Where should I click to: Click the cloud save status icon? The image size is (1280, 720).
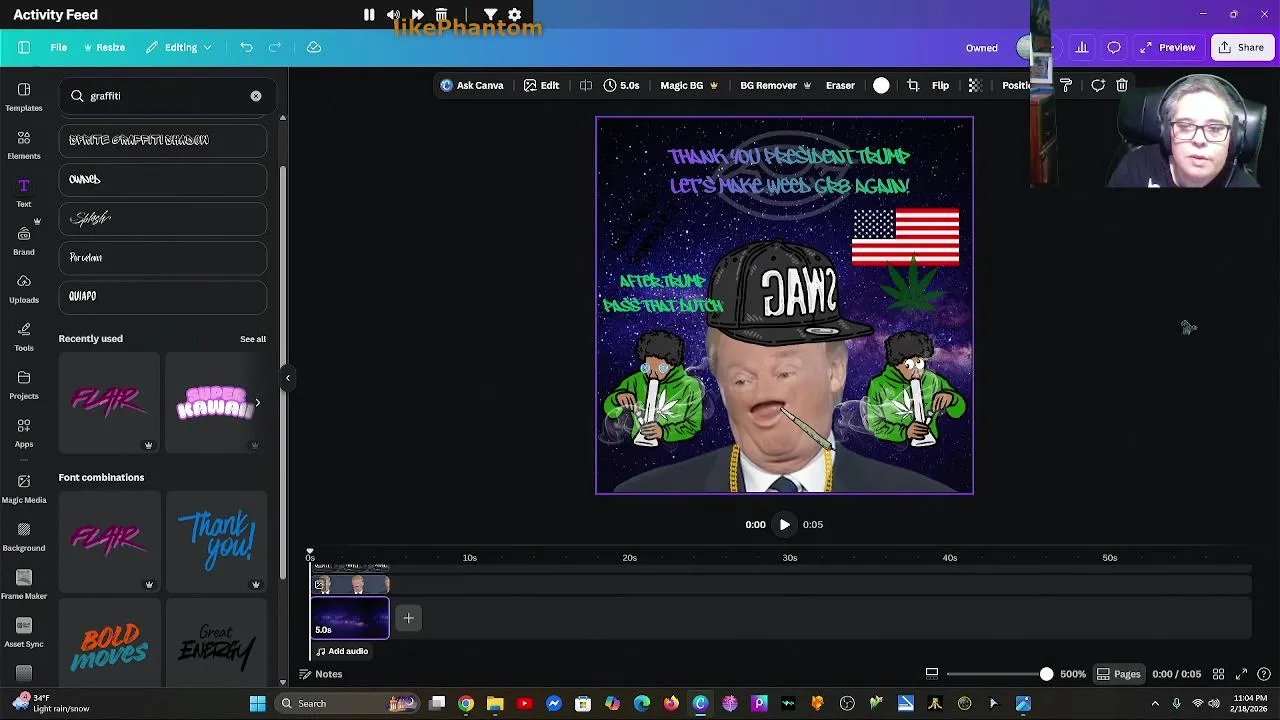coord(314,47)
